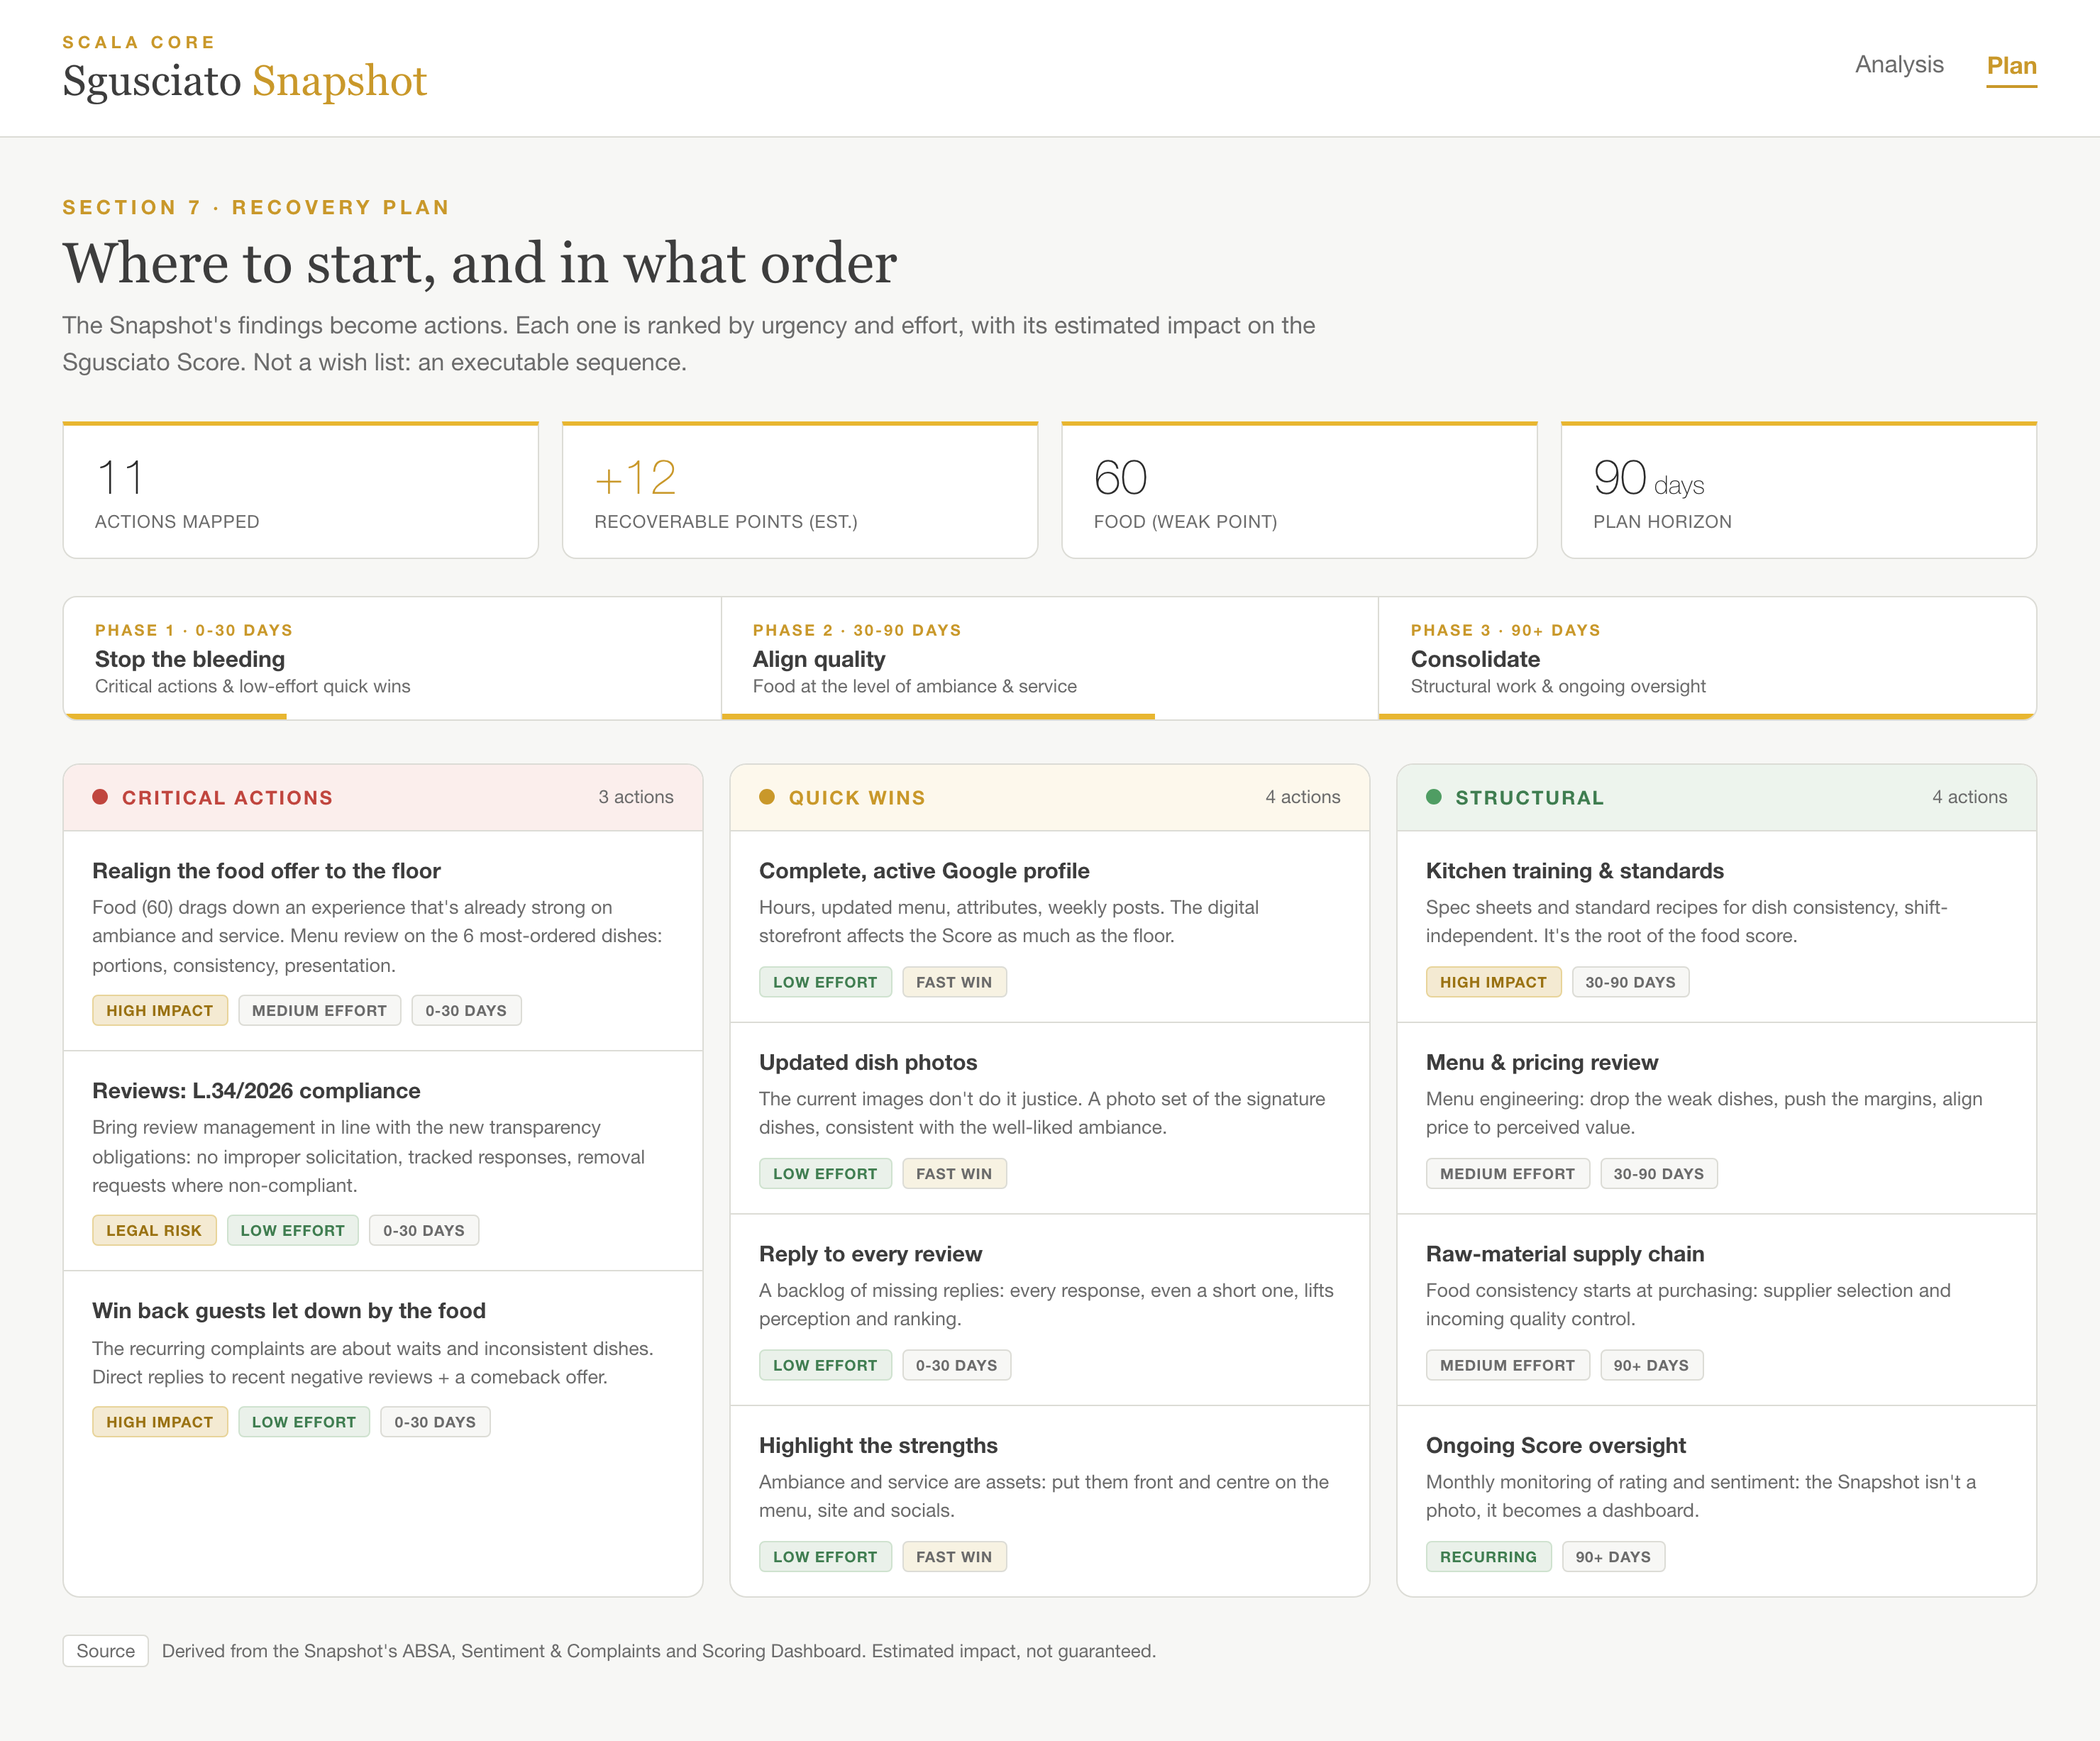Click '4 actions' count in Structural
2100x1741 pixels.
tap(1969, 797)
